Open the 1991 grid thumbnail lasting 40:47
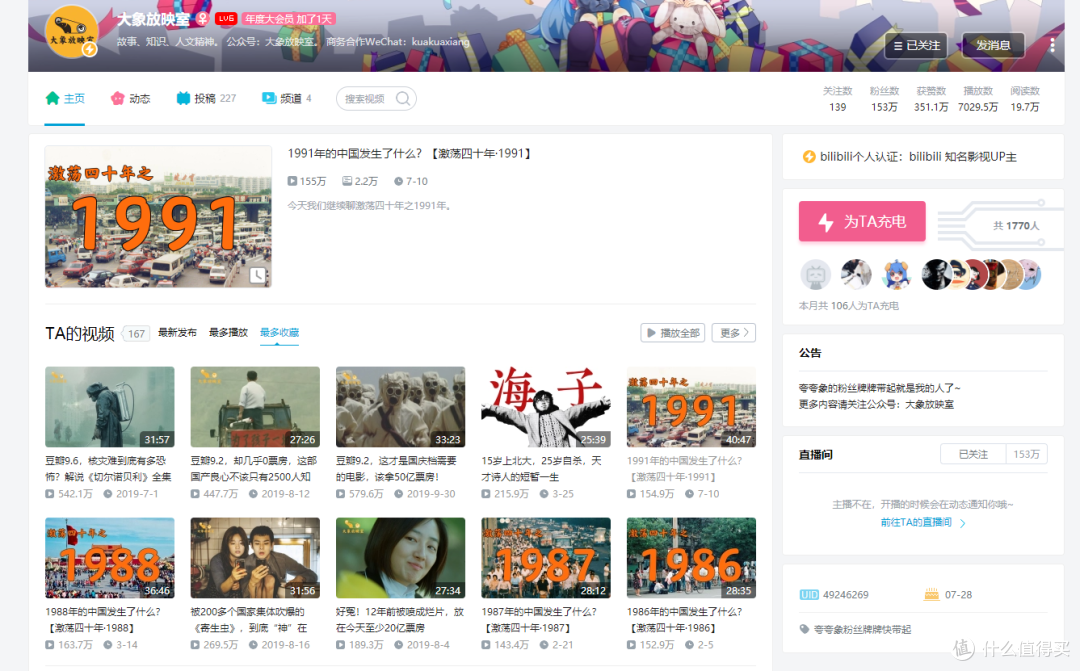The height and width of the screenshot is (671, 1080). [691, 406]
